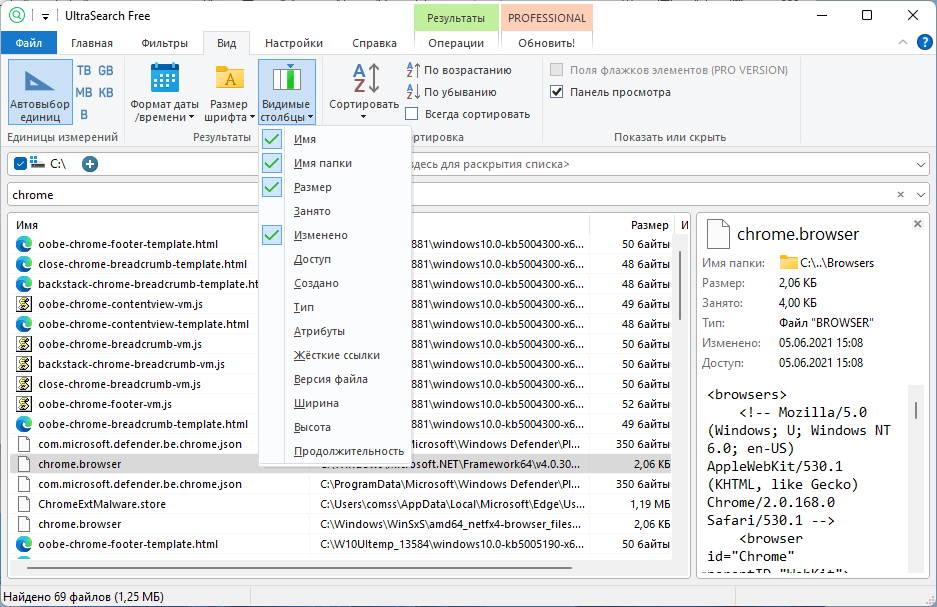Click JS icon of oobe-chrome-contentview-vm.js
The width and height of the screenshot is (937, 607).
pos(23,304)
